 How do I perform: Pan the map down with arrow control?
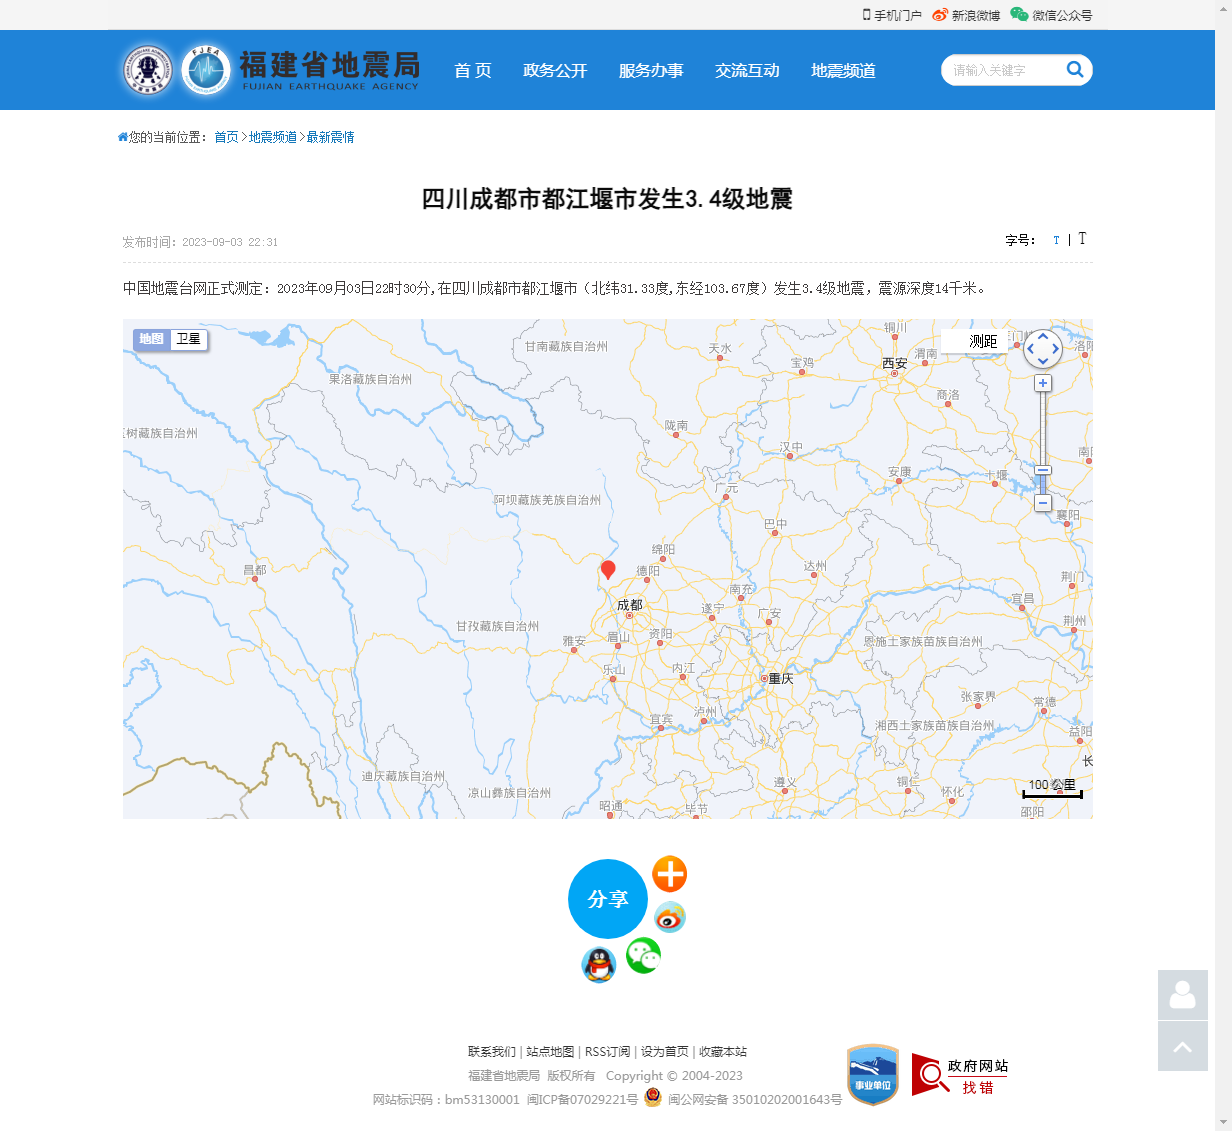click(x=1043, y=361)
